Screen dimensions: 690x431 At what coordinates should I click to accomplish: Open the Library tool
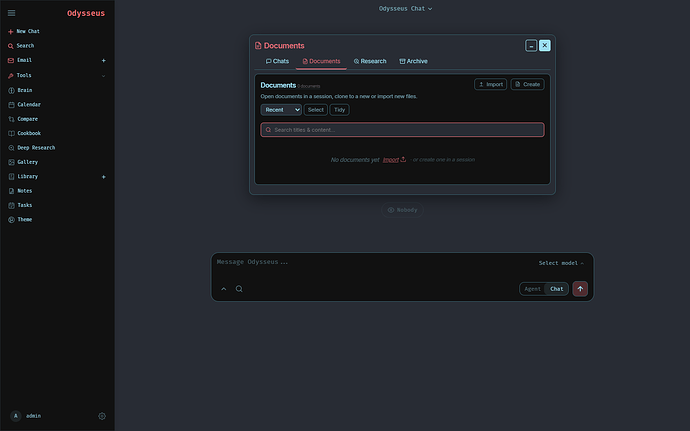[x=23, y=177]
